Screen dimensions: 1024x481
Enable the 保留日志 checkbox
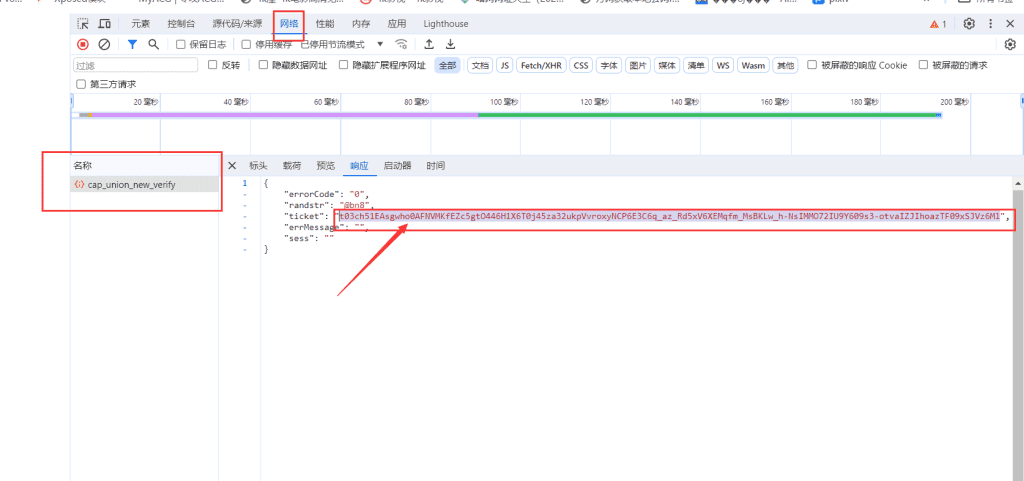181,44
